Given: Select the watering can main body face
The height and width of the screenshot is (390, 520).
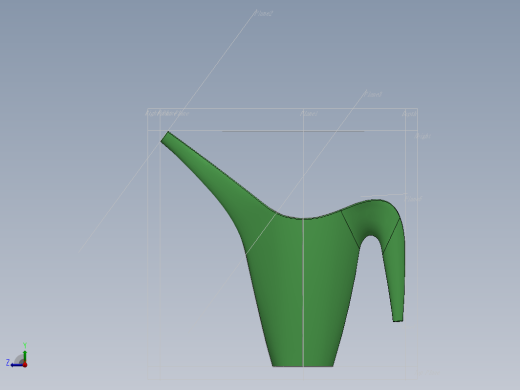Looking at the screenshot, I should tap(302, 290).
